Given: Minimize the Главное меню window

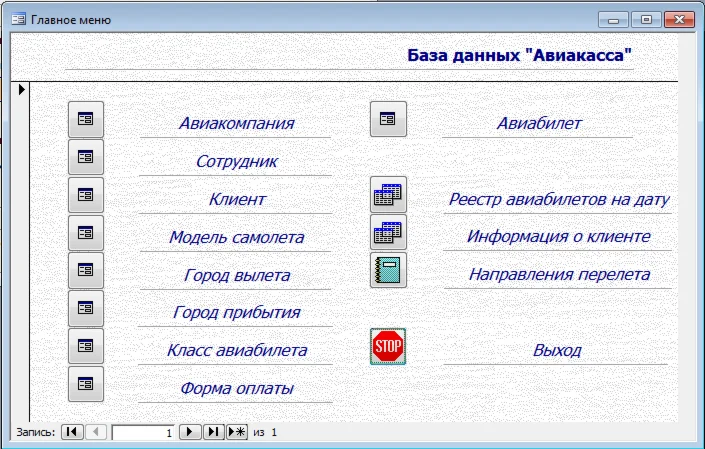Looking at the screenshot, I should coord(613,20).
